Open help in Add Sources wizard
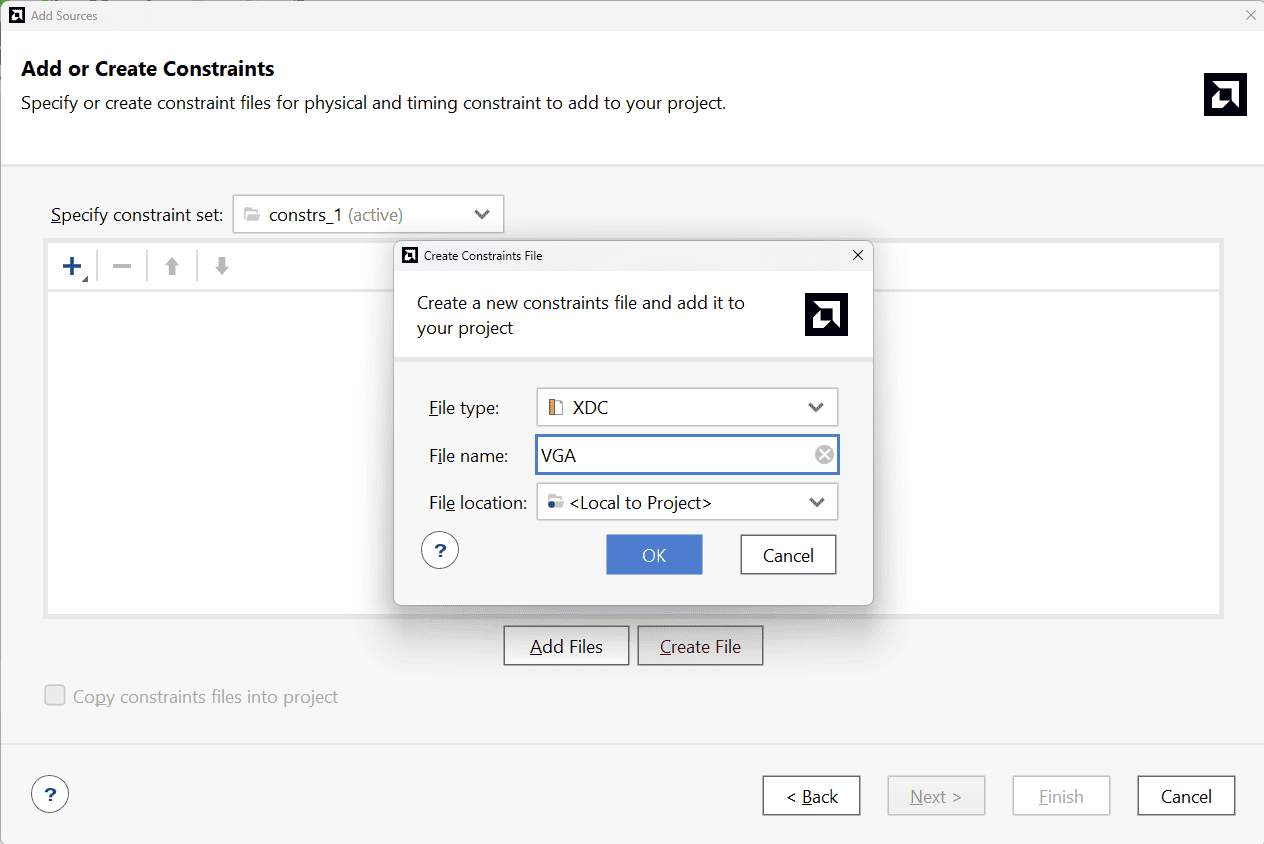This screenshot has height=844, width=1264. [x=50, y=795]
